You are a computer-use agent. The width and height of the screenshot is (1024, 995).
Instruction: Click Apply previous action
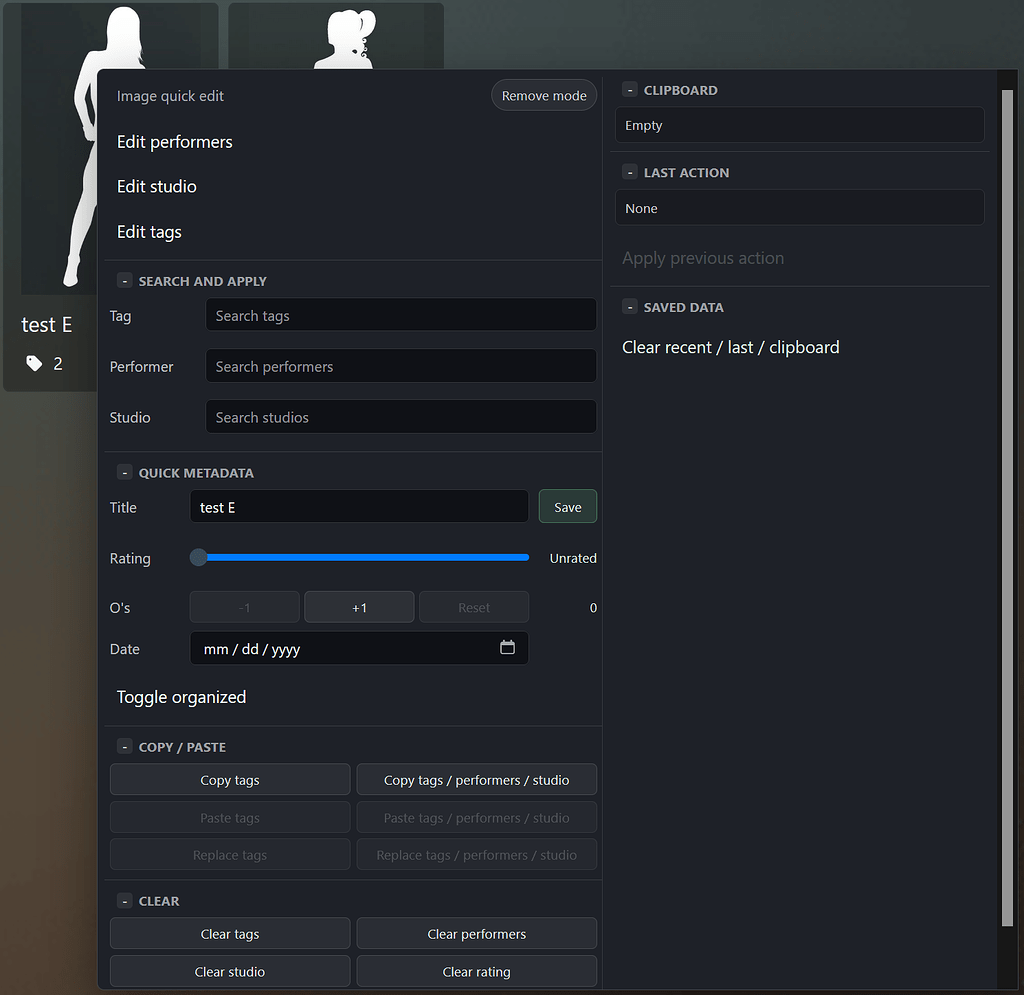click(x=703, y=258)
